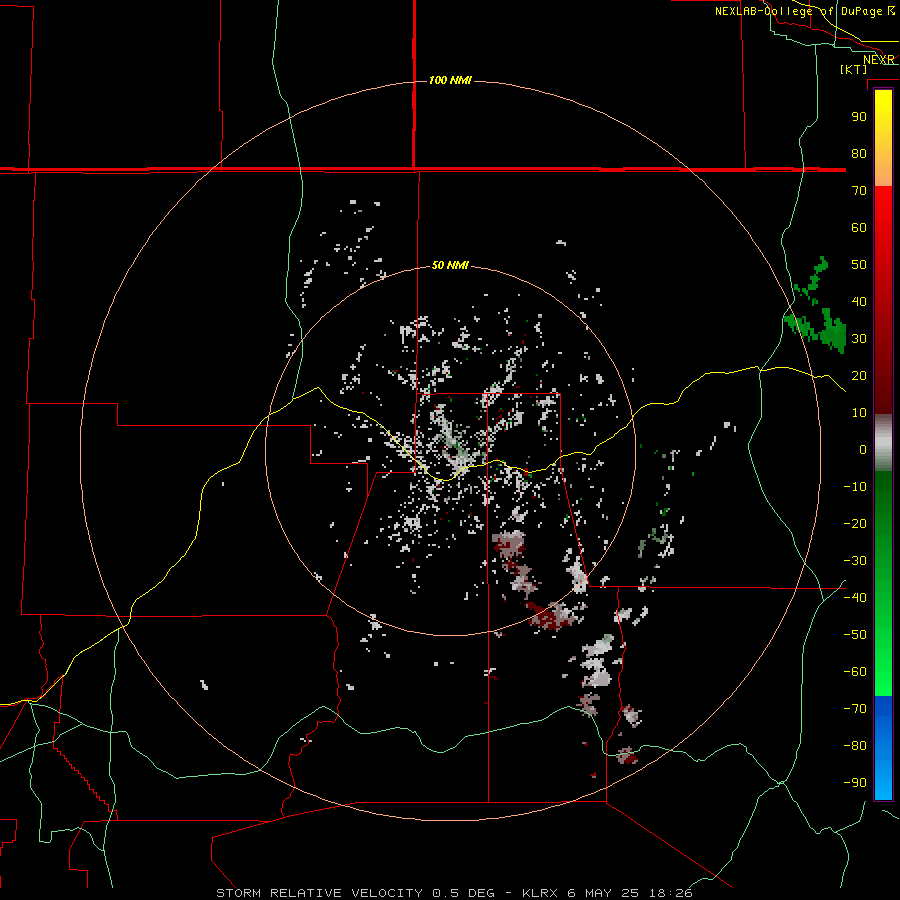The image size is (900, 900).
Task: Click the -40 value on the velocity scale
Action: [855, 598]
